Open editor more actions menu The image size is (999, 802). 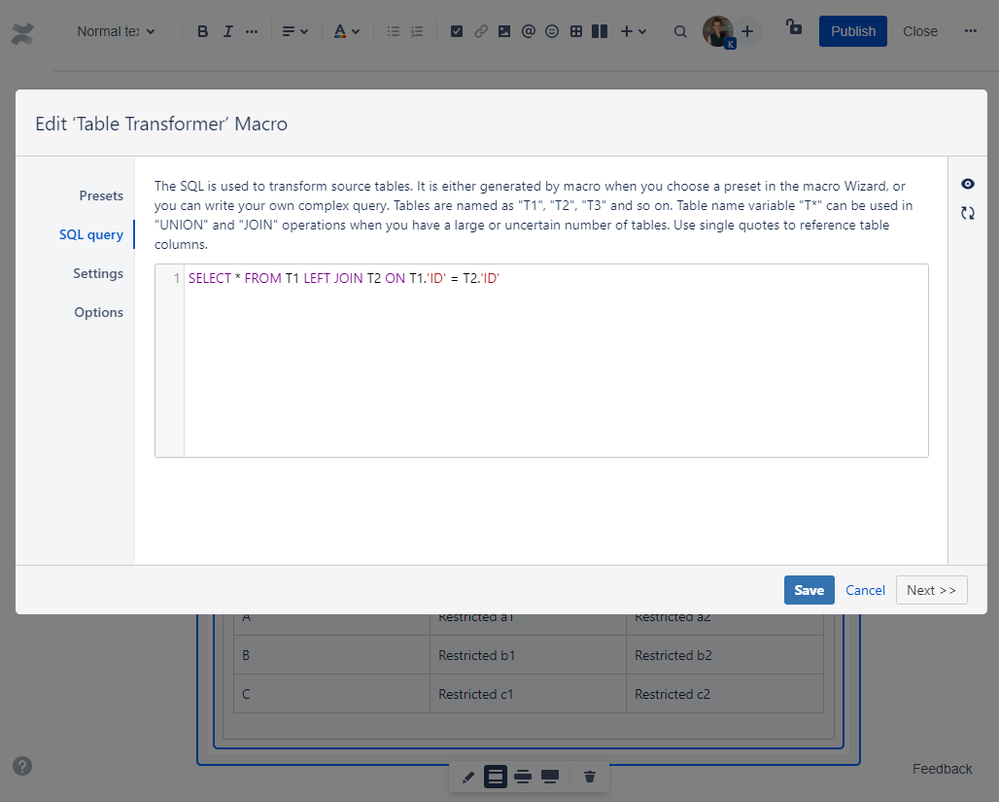point(970,31)
